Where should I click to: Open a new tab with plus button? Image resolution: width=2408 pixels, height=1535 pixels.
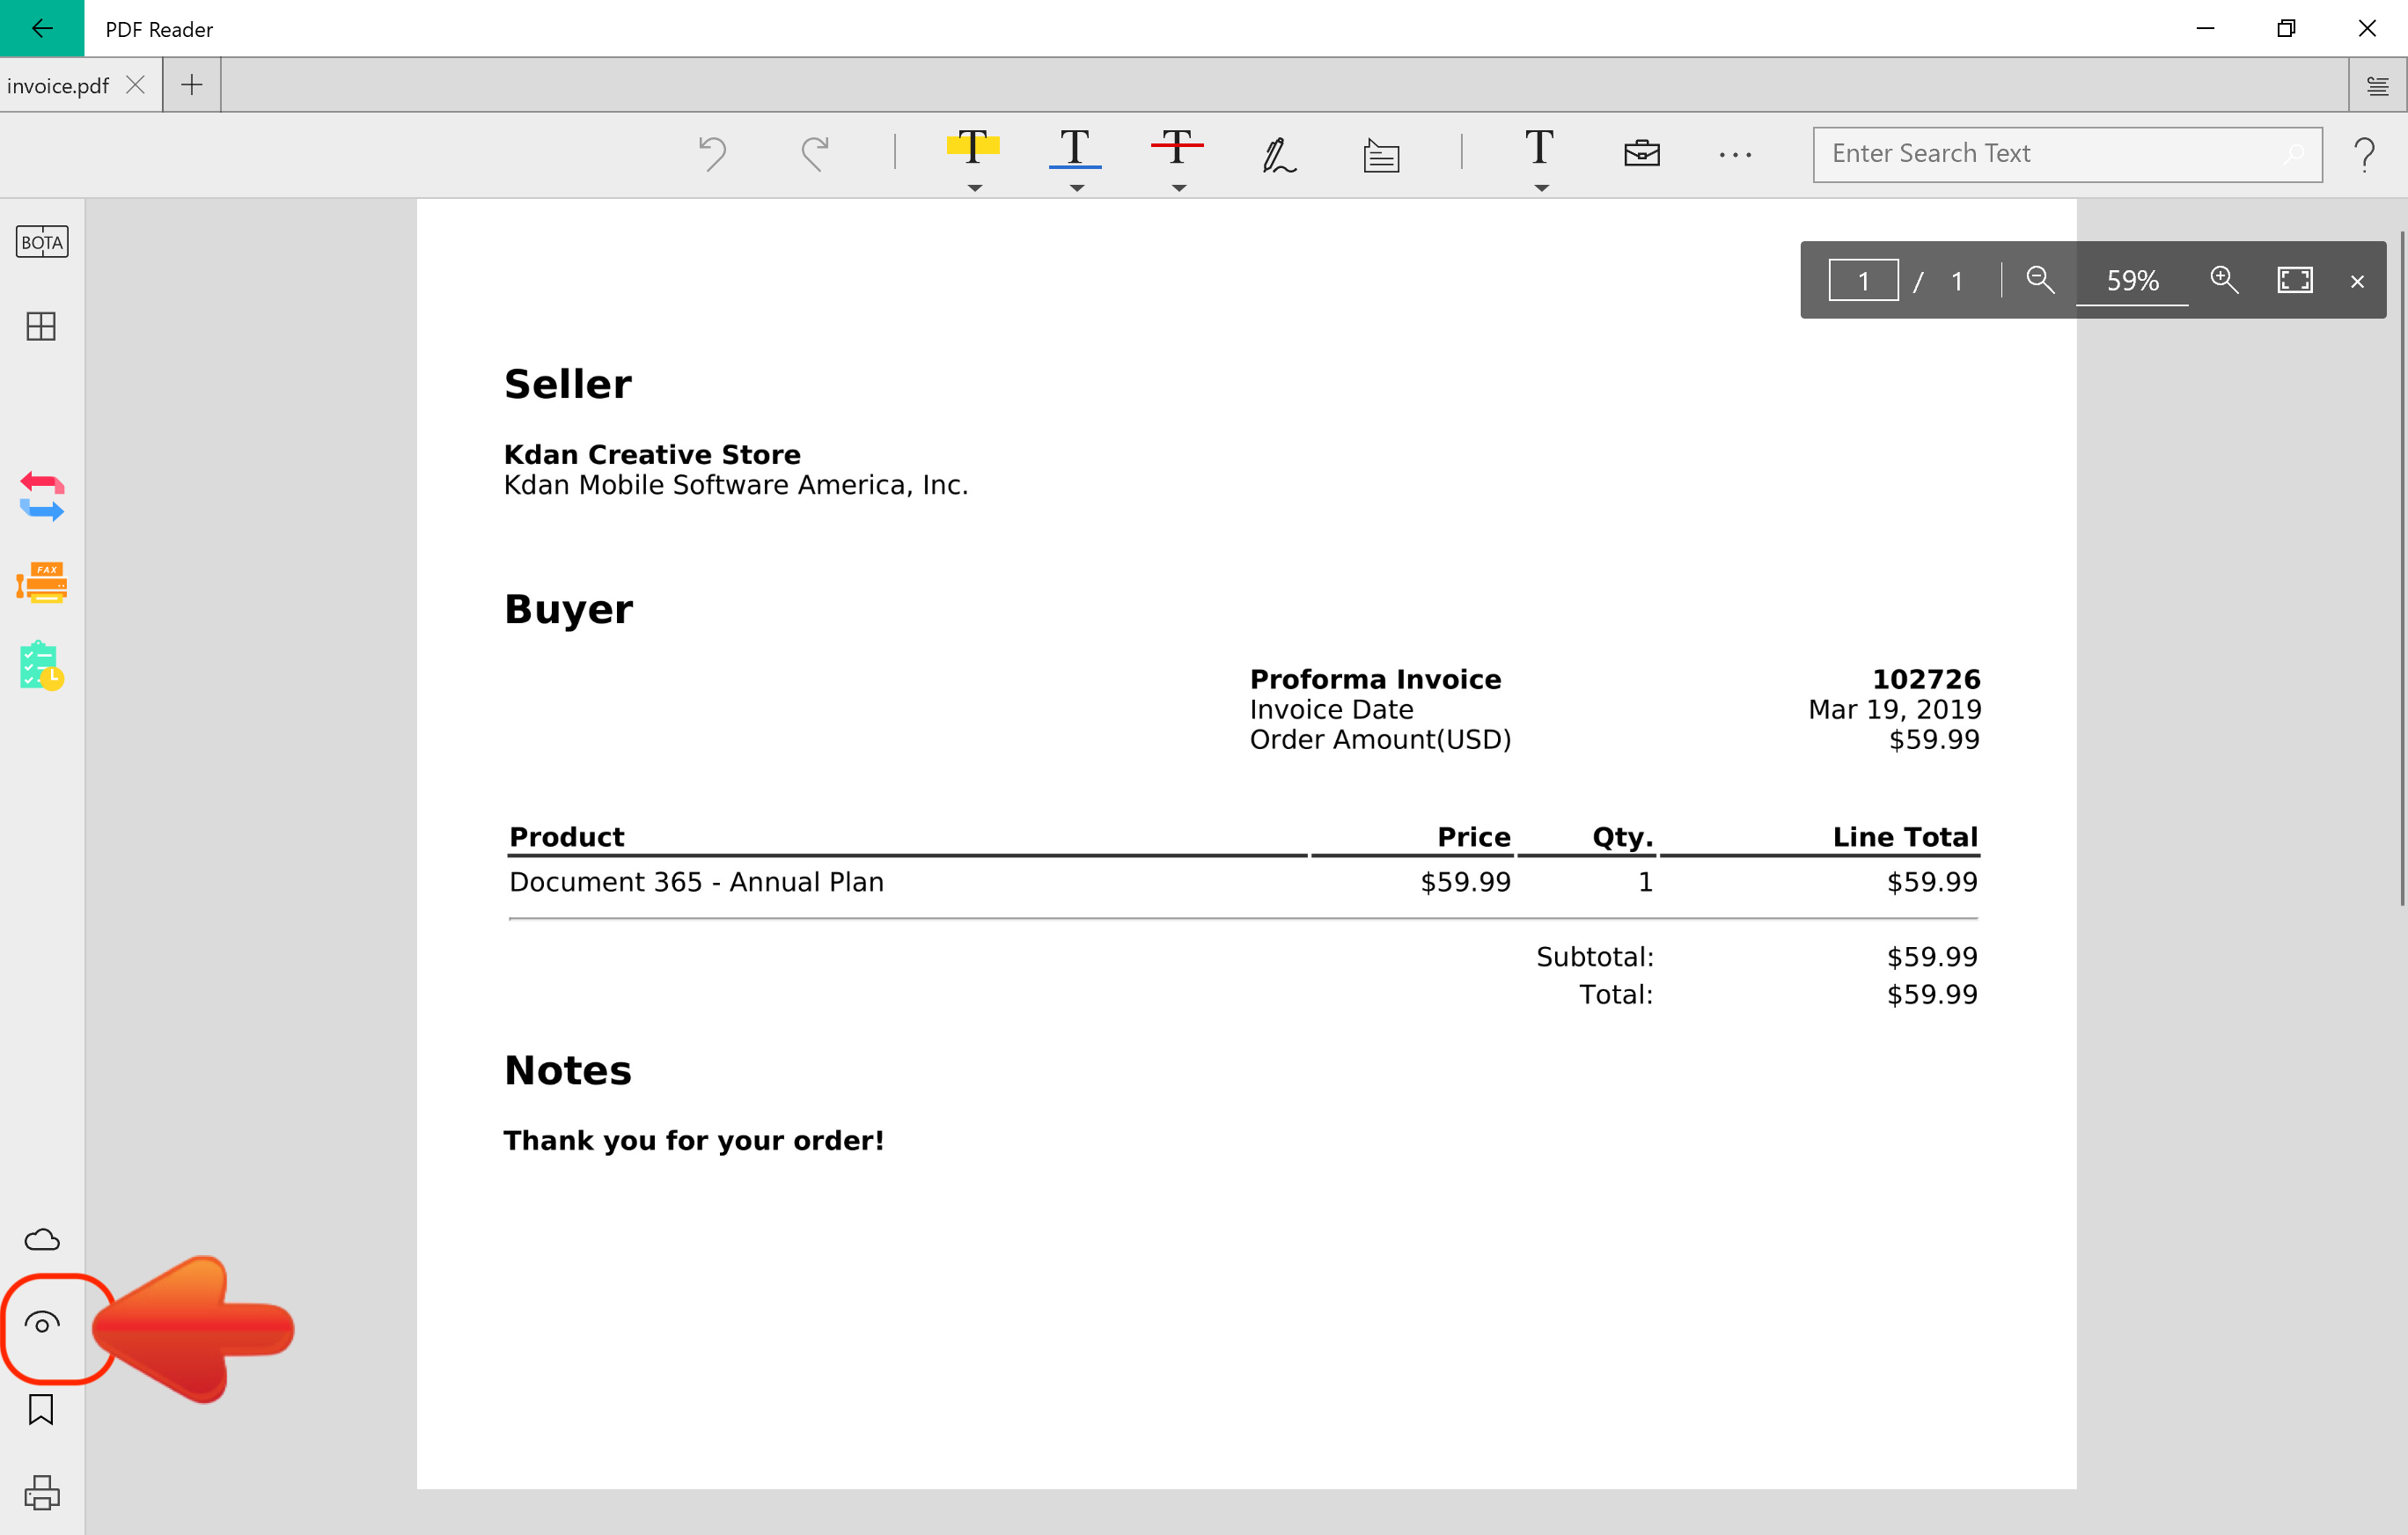(x=192, y=85)
